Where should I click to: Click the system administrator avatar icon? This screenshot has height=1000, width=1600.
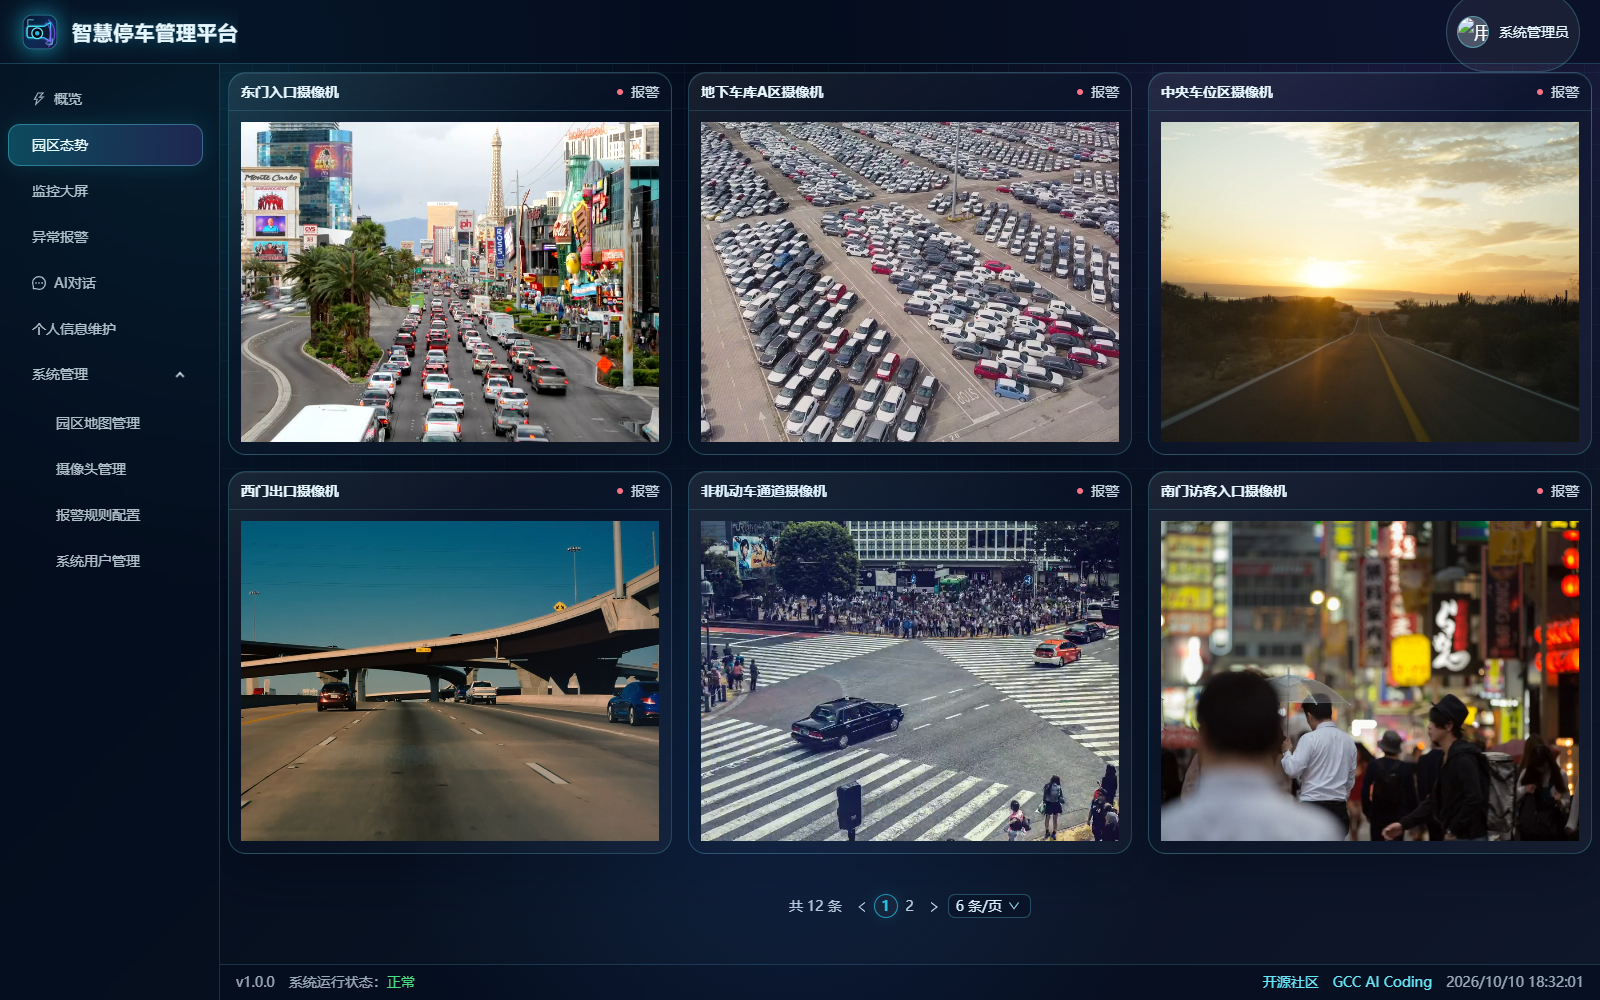(1473, 32)
